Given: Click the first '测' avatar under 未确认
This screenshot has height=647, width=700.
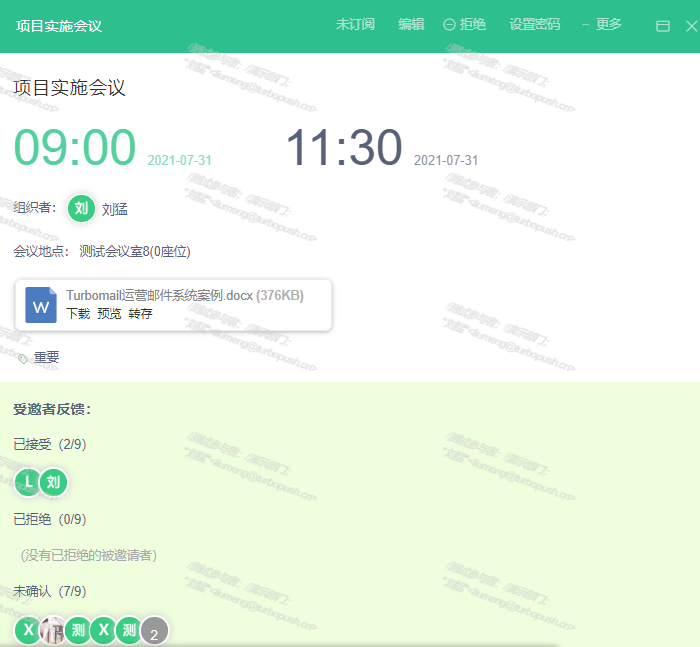Looking at the screenshot, I should coord(78,630).
